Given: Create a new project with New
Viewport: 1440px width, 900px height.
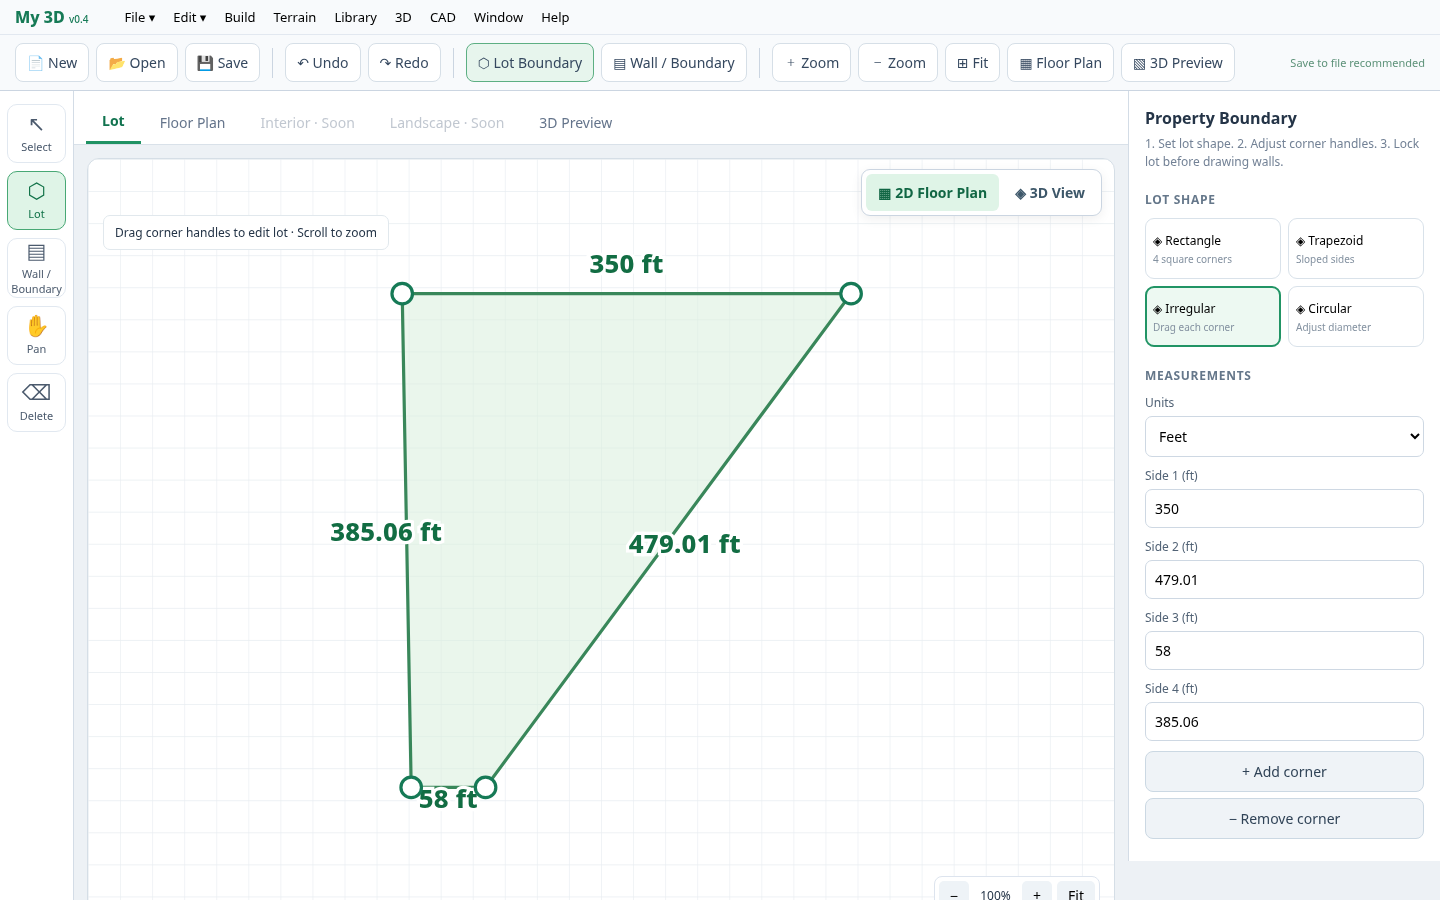Looking at the screenshot, I should coord(52,62).
